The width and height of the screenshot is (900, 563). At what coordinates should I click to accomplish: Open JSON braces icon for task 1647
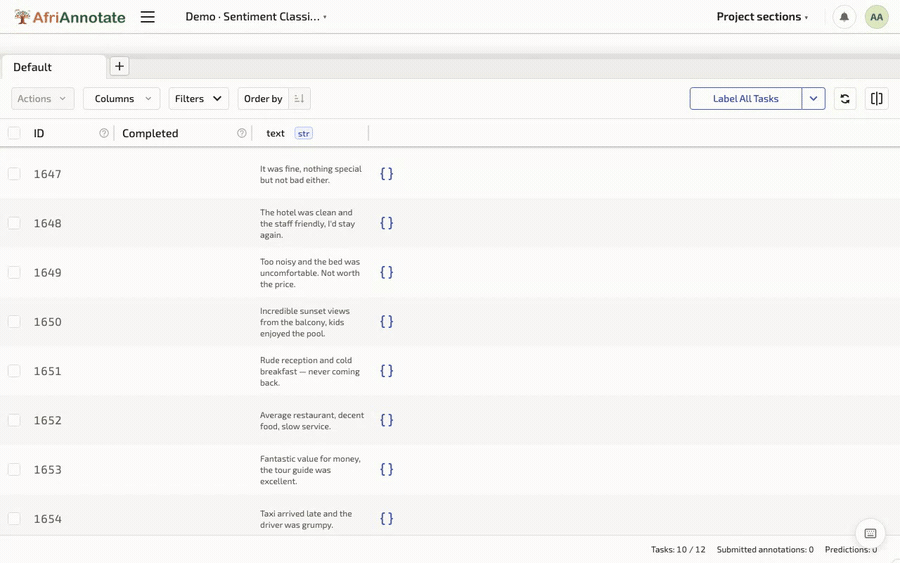pos(386,173)
